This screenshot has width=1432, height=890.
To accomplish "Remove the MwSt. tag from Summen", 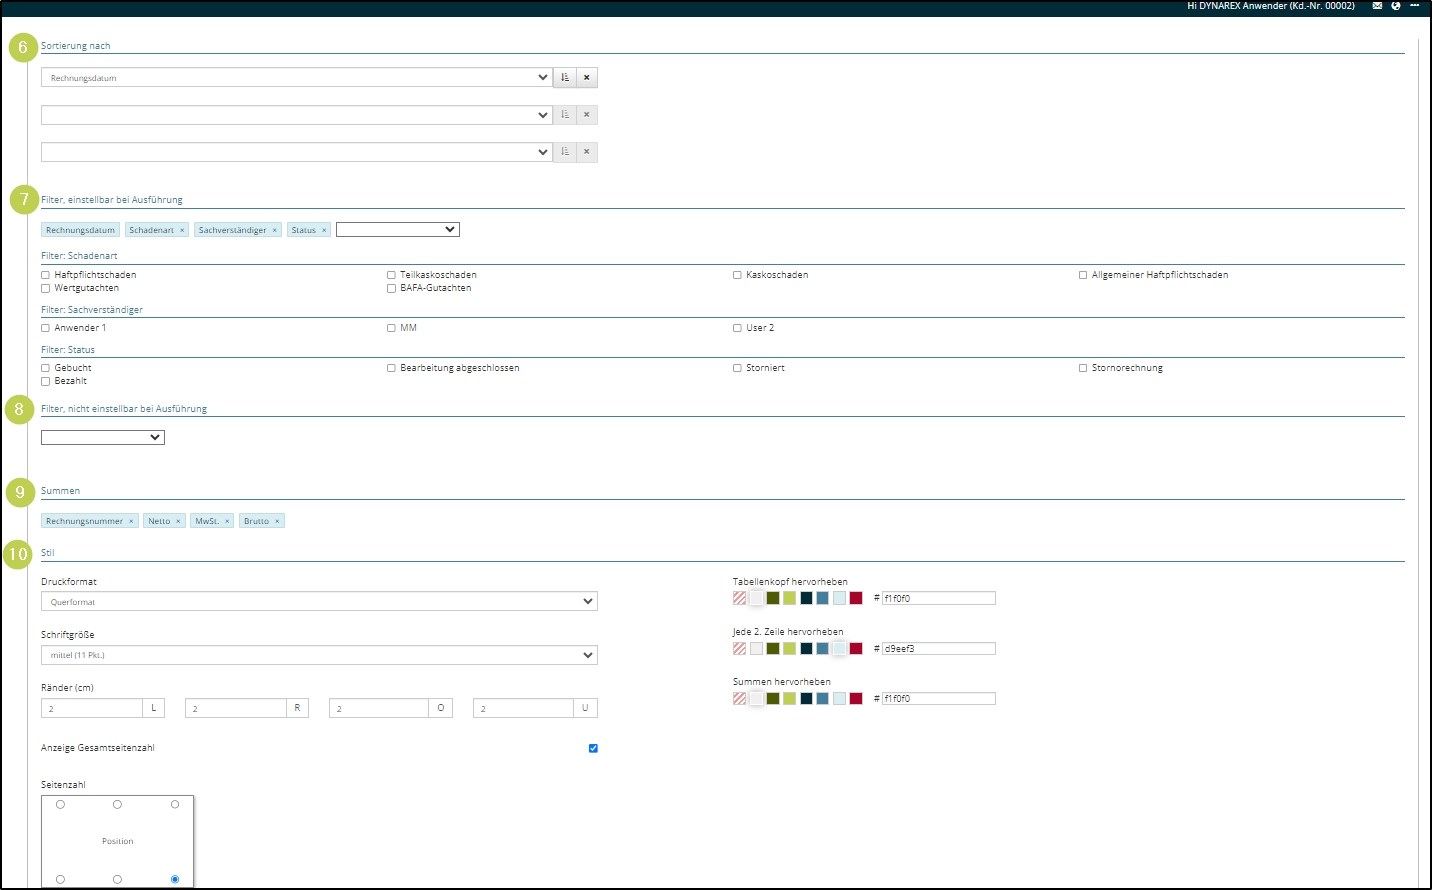I will coord(227,521).
